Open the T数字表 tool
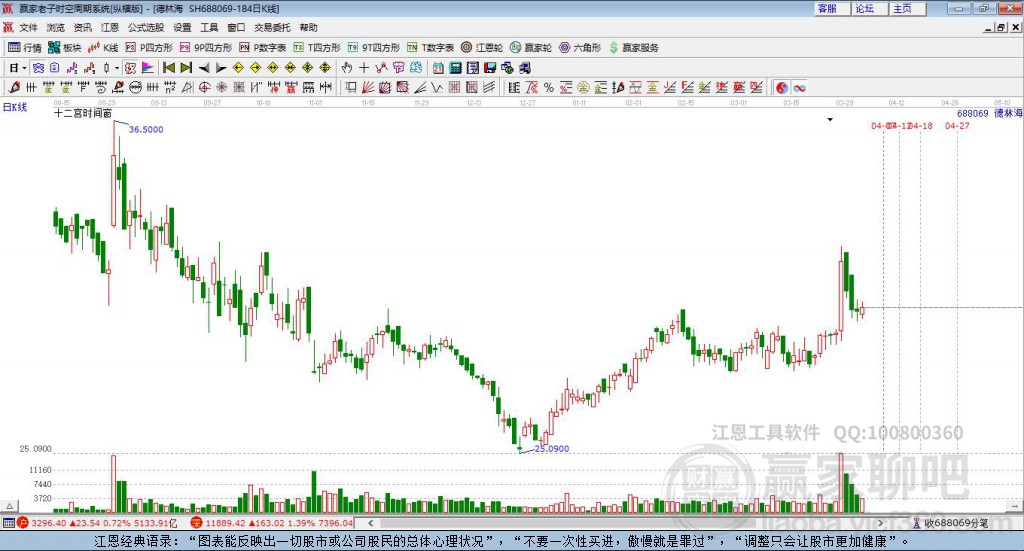Screen dimensions: 1024x551 click(x=430, y=48)
